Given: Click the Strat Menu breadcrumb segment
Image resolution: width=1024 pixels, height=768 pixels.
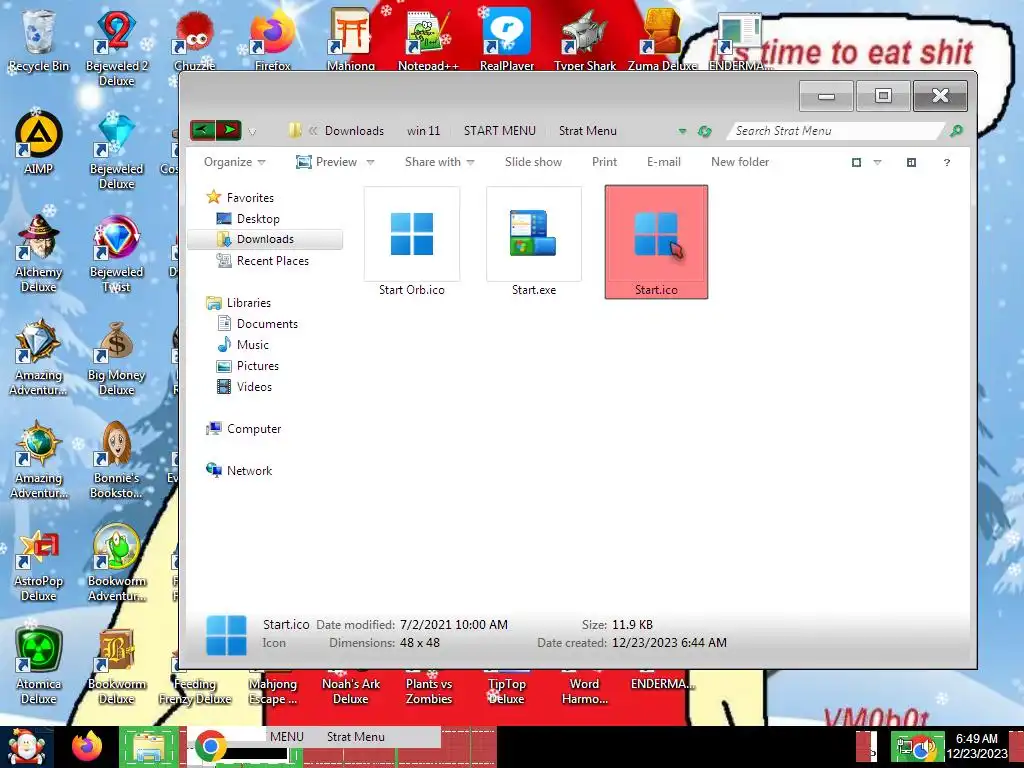Looking at the screenshot, I should coord(587,131).
